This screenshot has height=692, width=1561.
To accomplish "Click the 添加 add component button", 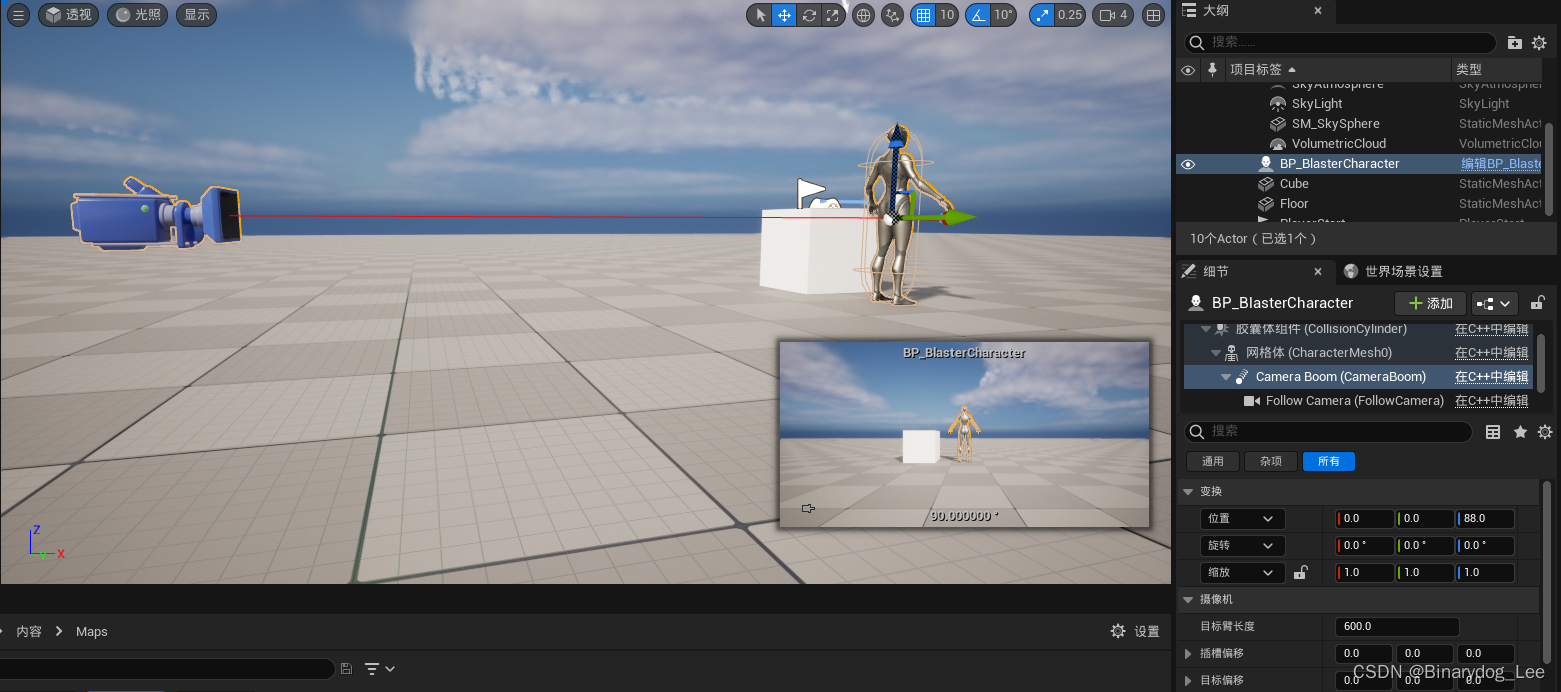I will (1430, 303).
